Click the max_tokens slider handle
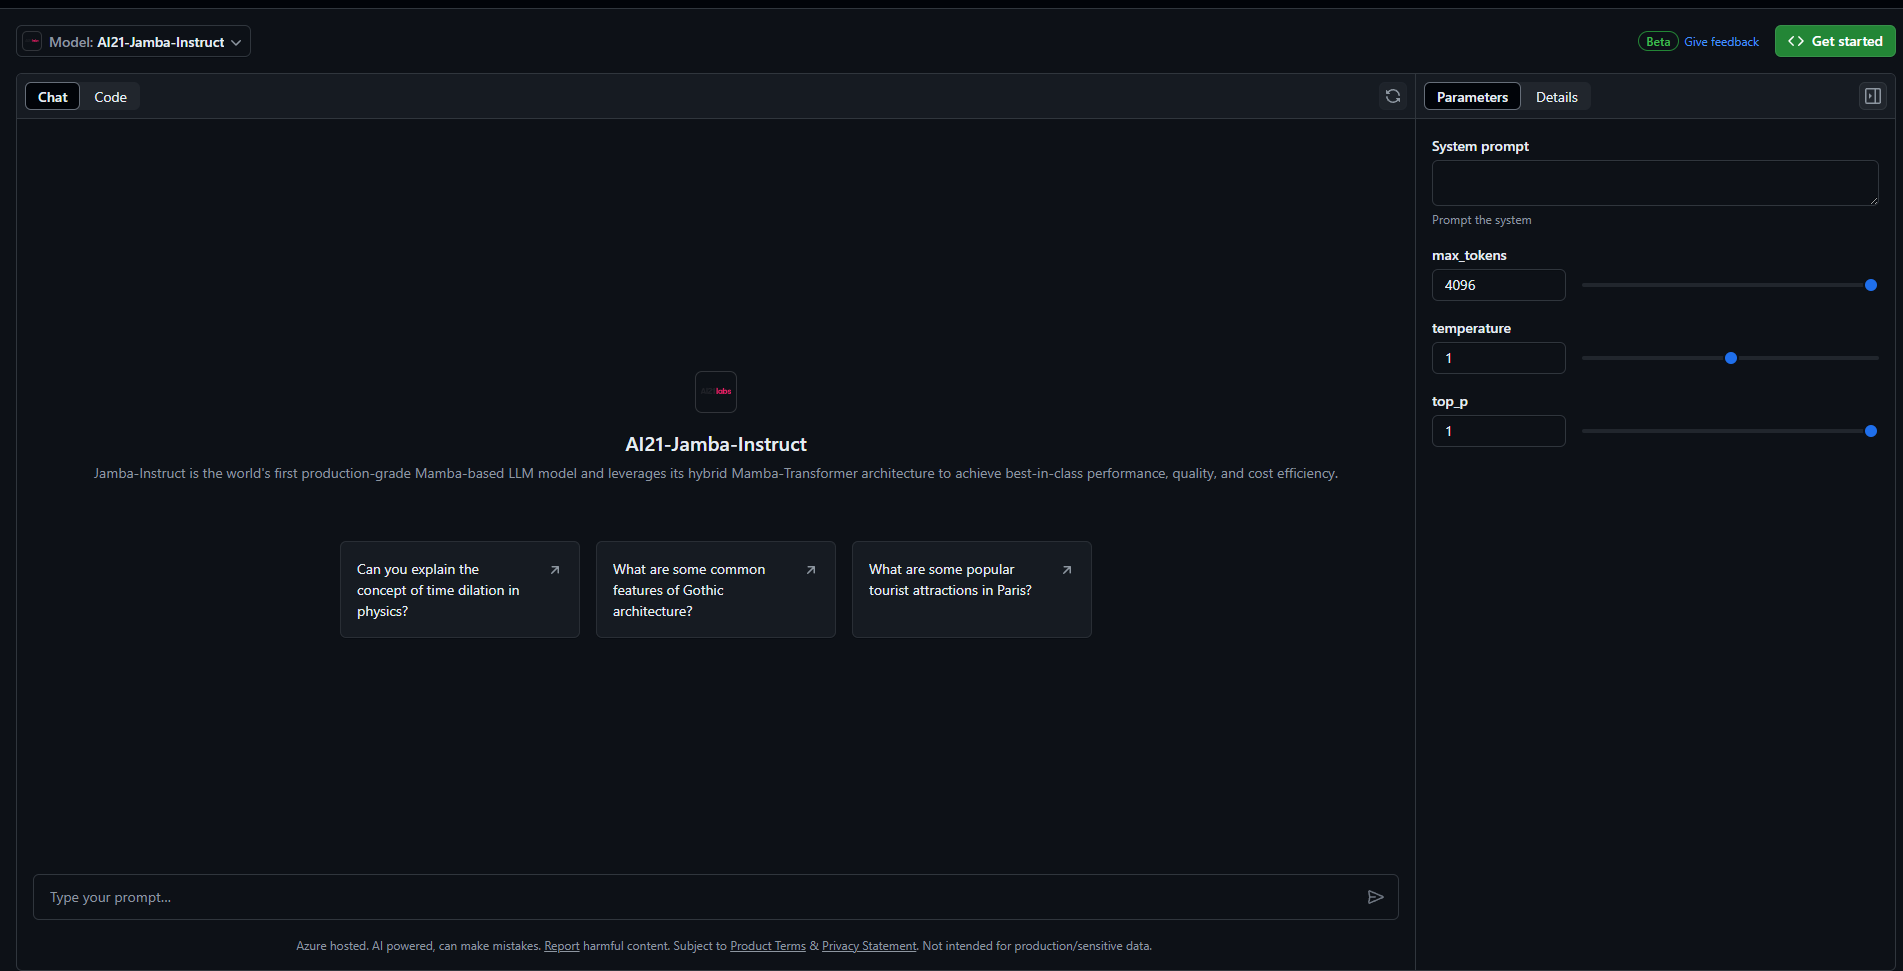The width and height of the screenshot is (1903, 971). pyautogui.click(x=1871, y=285)
